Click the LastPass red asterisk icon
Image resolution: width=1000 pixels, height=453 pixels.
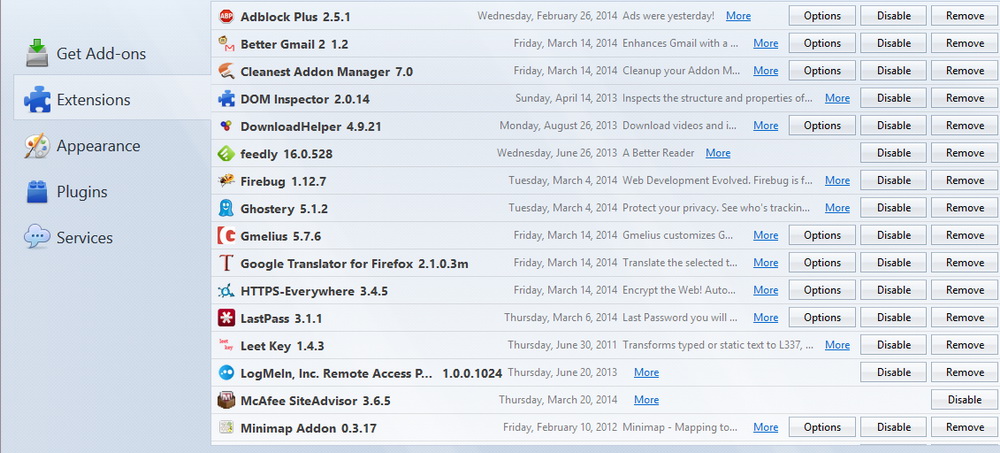226,317
